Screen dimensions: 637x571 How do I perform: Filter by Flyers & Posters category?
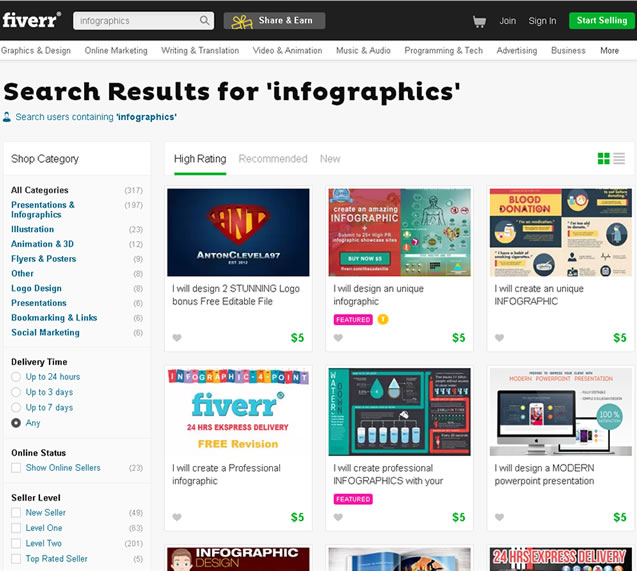(x=43, y=259)
